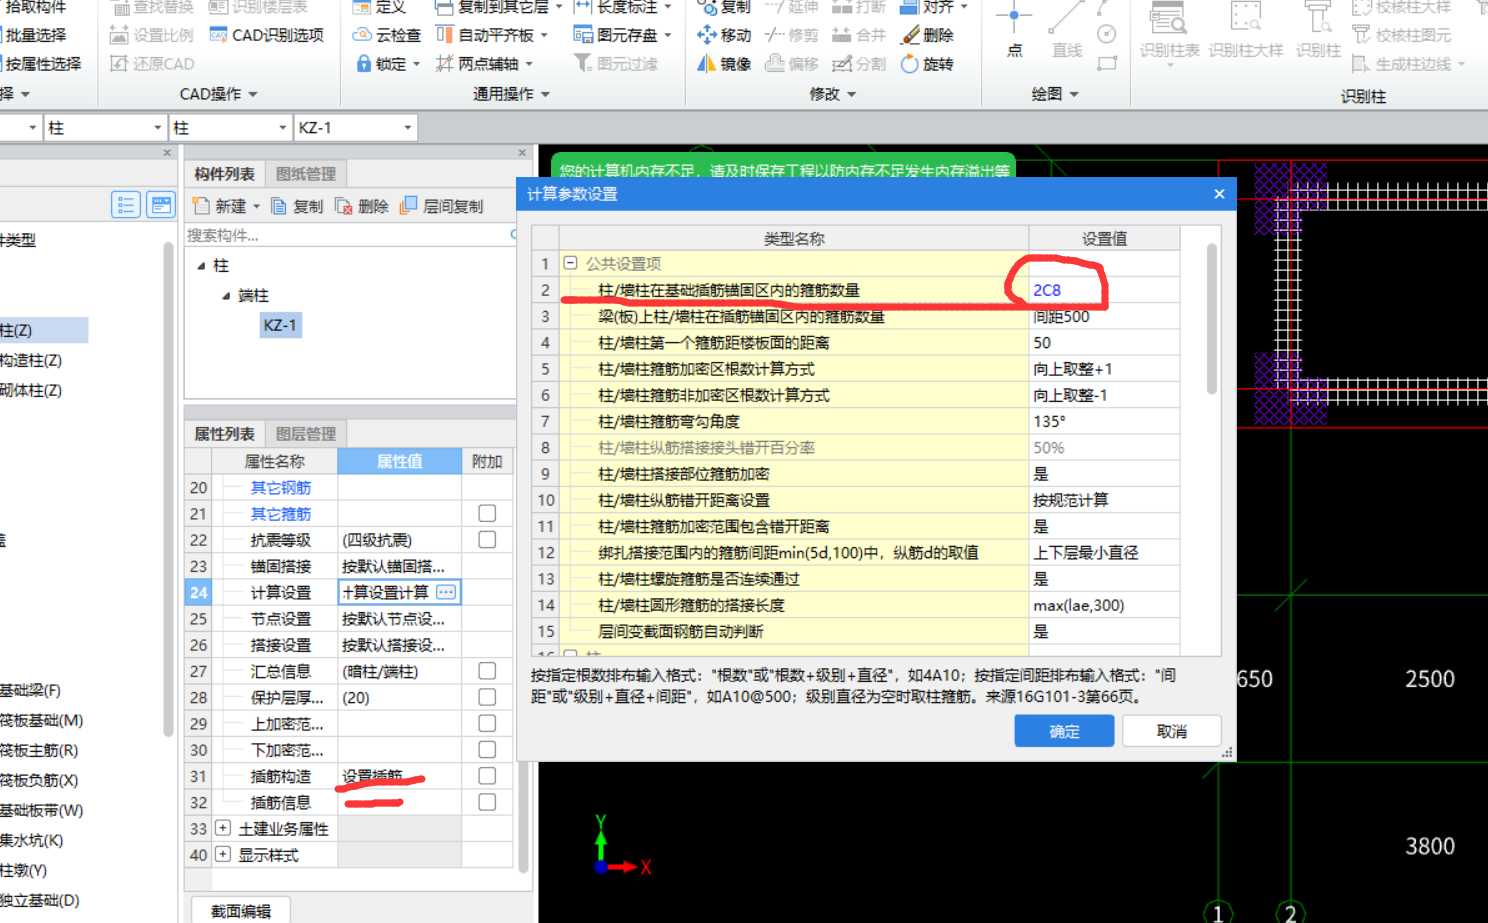
Task: Select the 自动平齐板 tool
Action: click(x=492, y=35)
